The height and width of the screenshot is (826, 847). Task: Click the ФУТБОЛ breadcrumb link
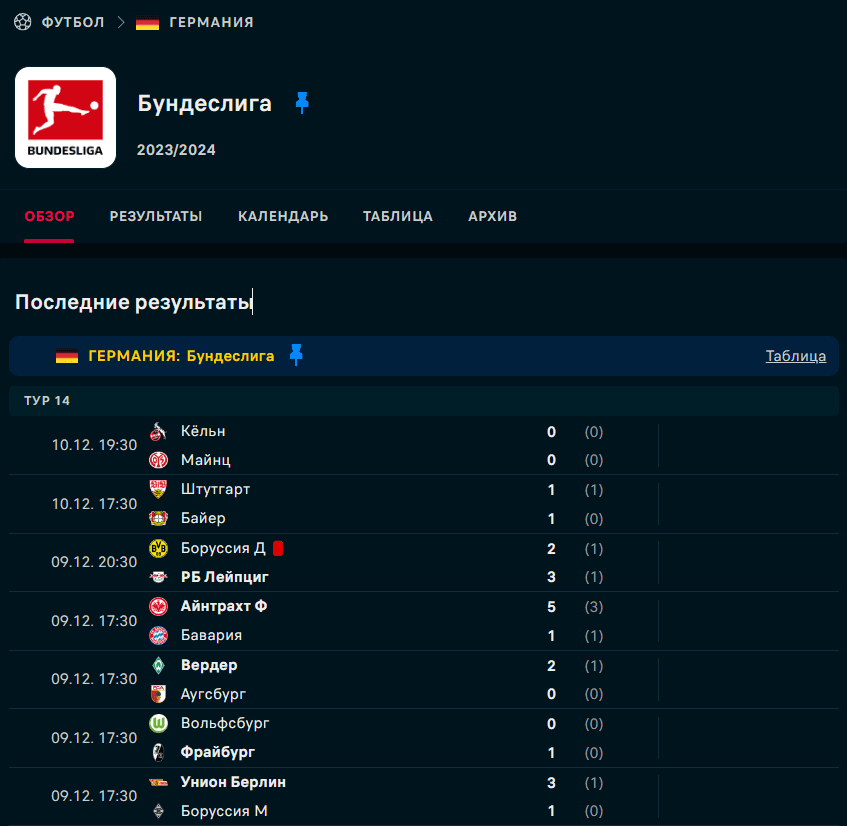pyautogui.click(x=73, y=22)
